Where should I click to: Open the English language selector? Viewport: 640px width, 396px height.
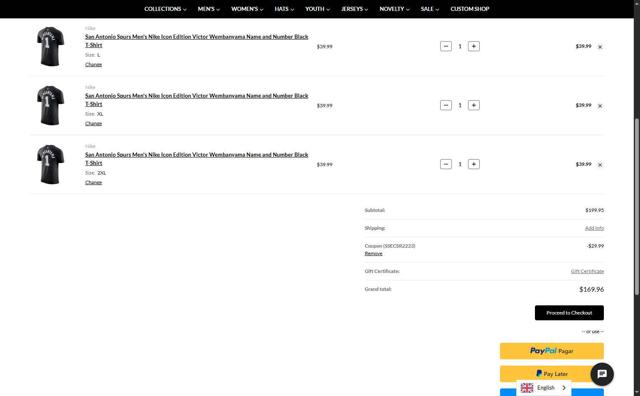(544, 387)
